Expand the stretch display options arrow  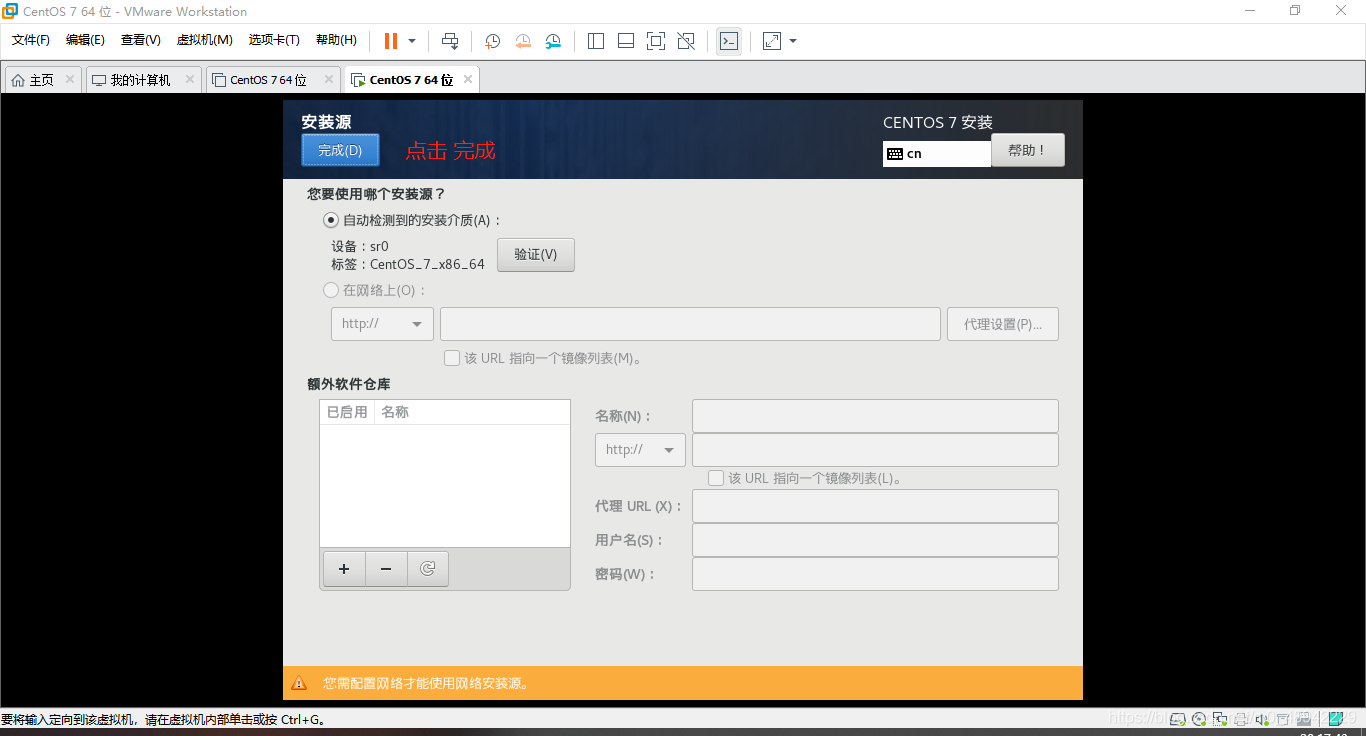pos(793,41)
